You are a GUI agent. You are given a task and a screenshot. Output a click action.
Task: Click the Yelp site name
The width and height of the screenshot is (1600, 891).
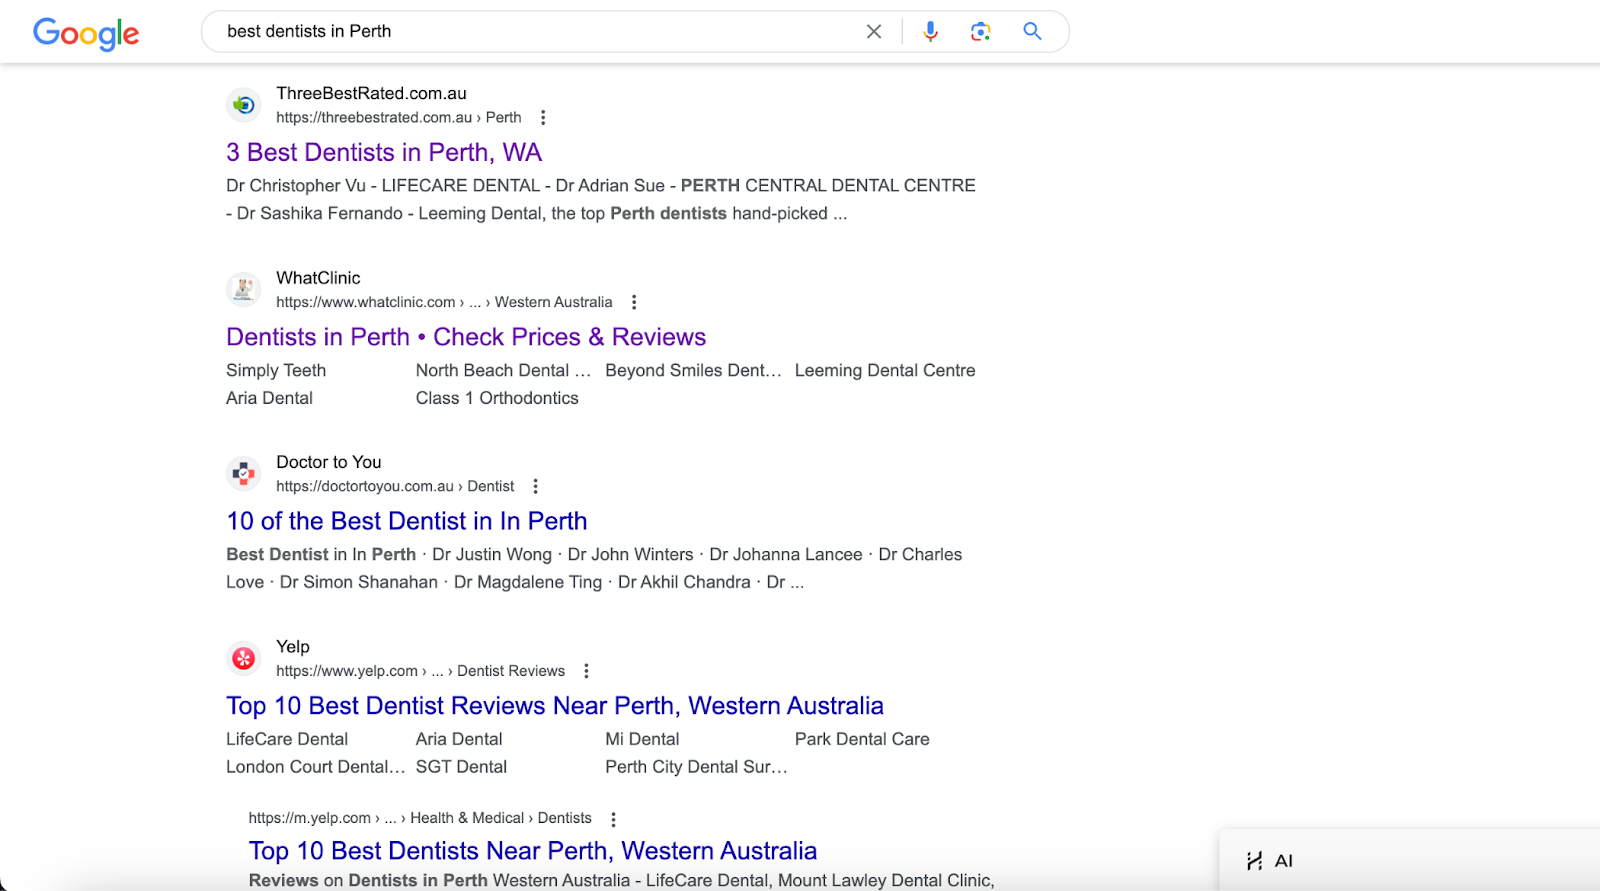293,647
